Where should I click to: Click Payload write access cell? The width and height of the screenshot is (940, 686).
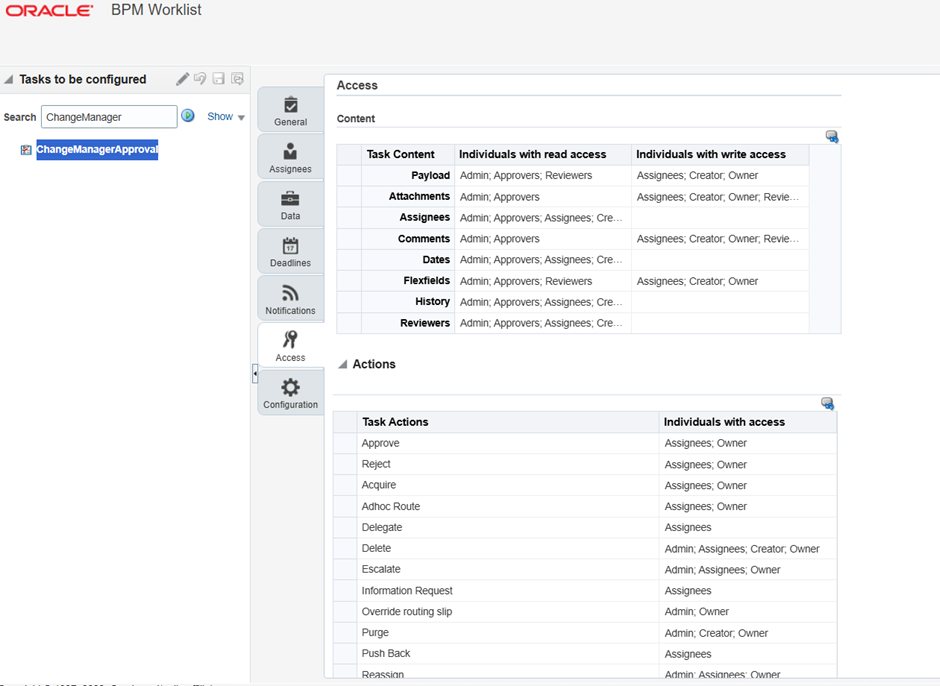(x=720, y=175)
